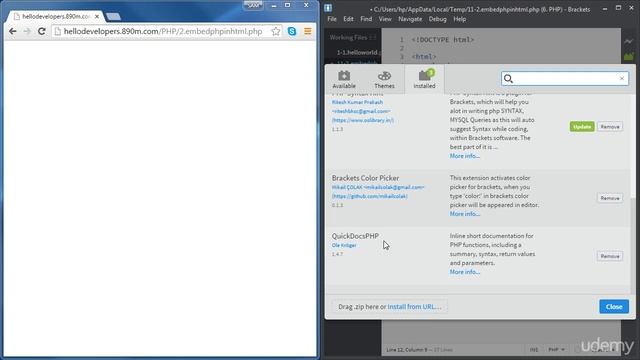Screen dimensions: 640x360
Task: Select the hellodevelopers.890m.com Chrome tab
Action: point(56,16)
